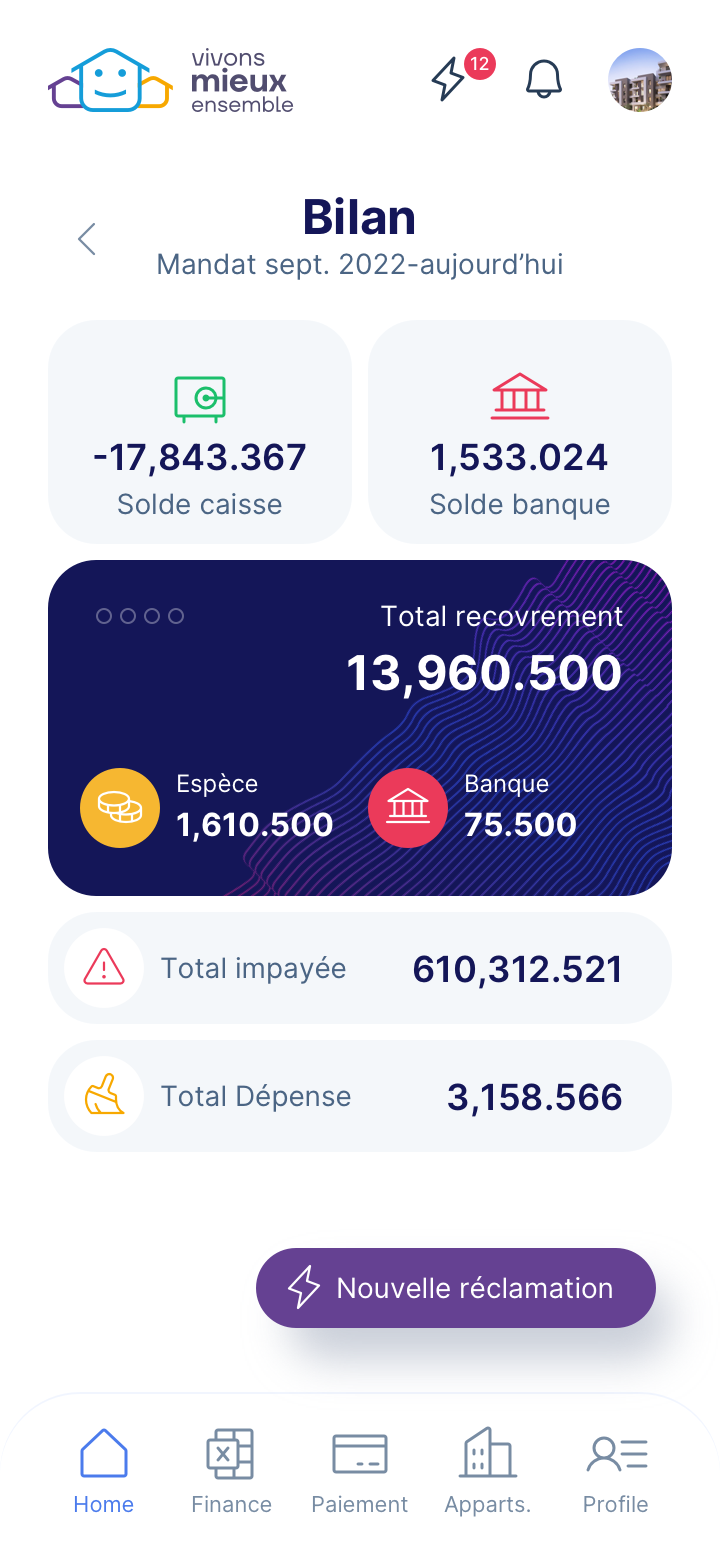Tap the green safe cash icon

tap(200, 398)
